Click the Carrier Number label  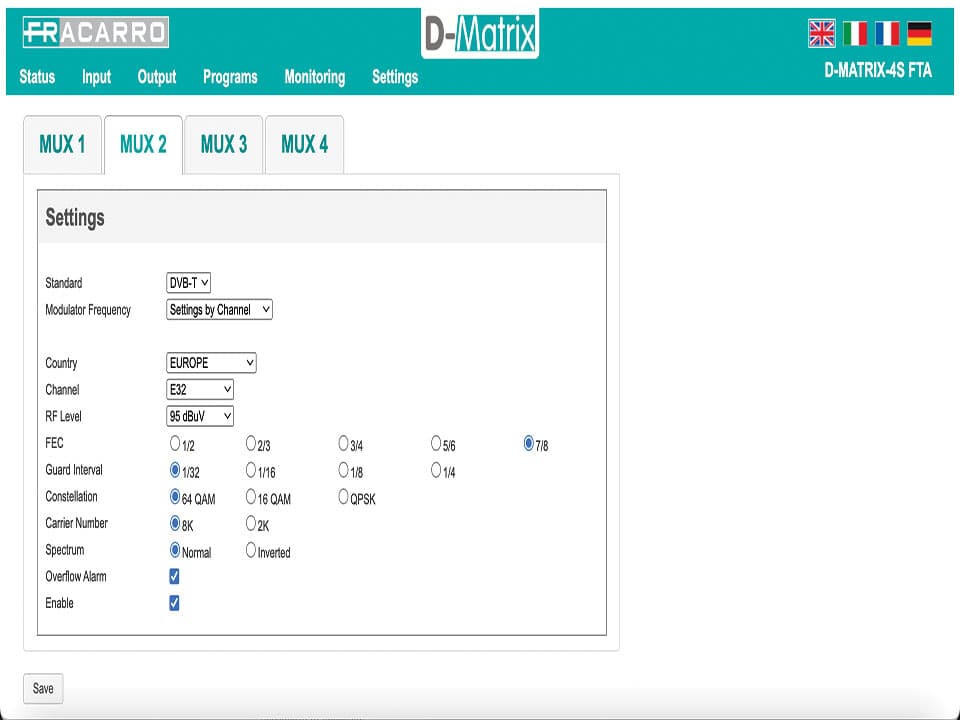click(77, 523)
